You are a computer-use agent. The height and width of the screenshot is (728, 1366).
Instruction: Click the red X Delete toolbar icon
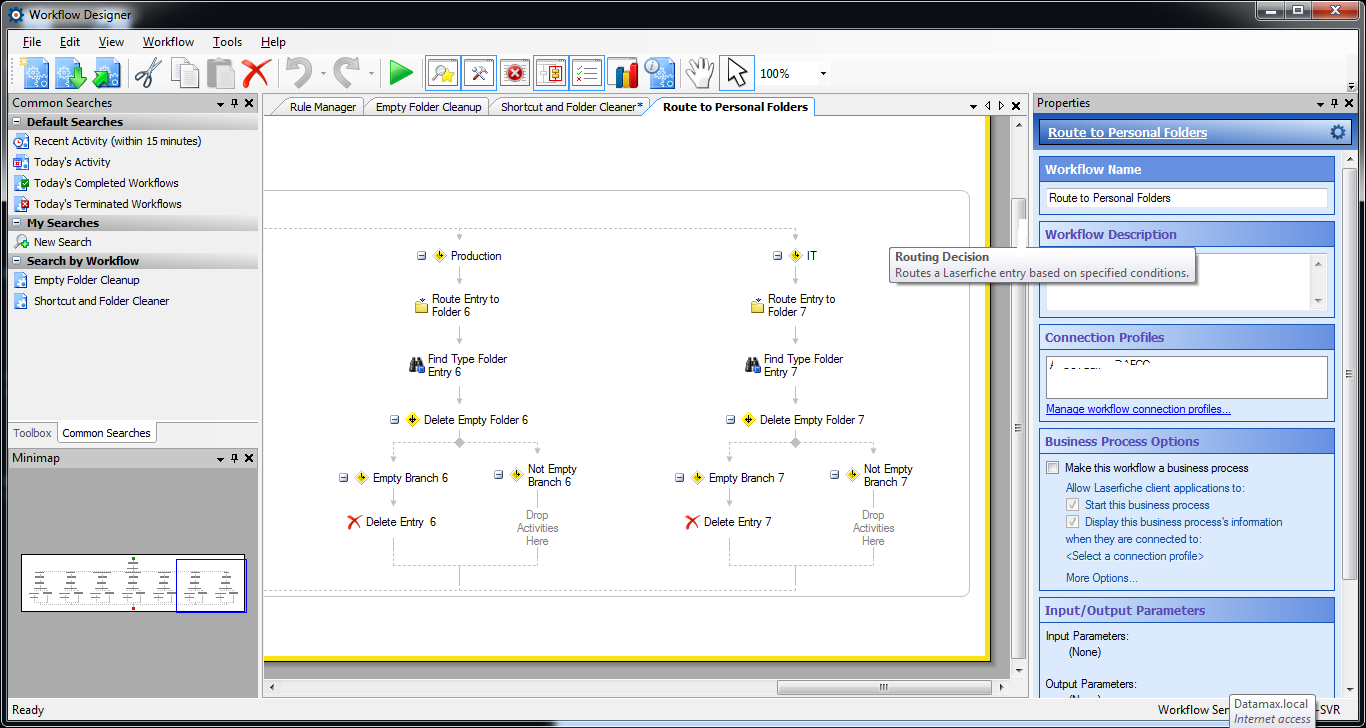click(x=256, y=73)
